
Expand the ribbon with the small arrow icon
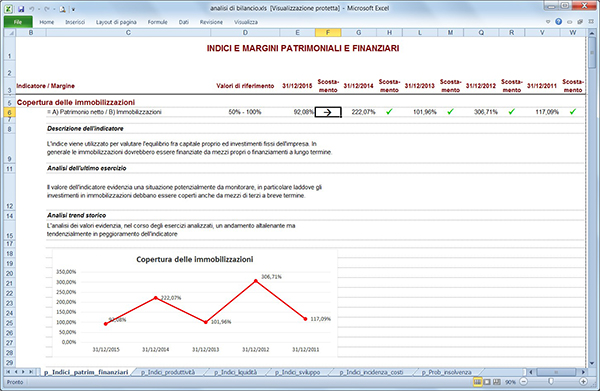pos(548,22)
